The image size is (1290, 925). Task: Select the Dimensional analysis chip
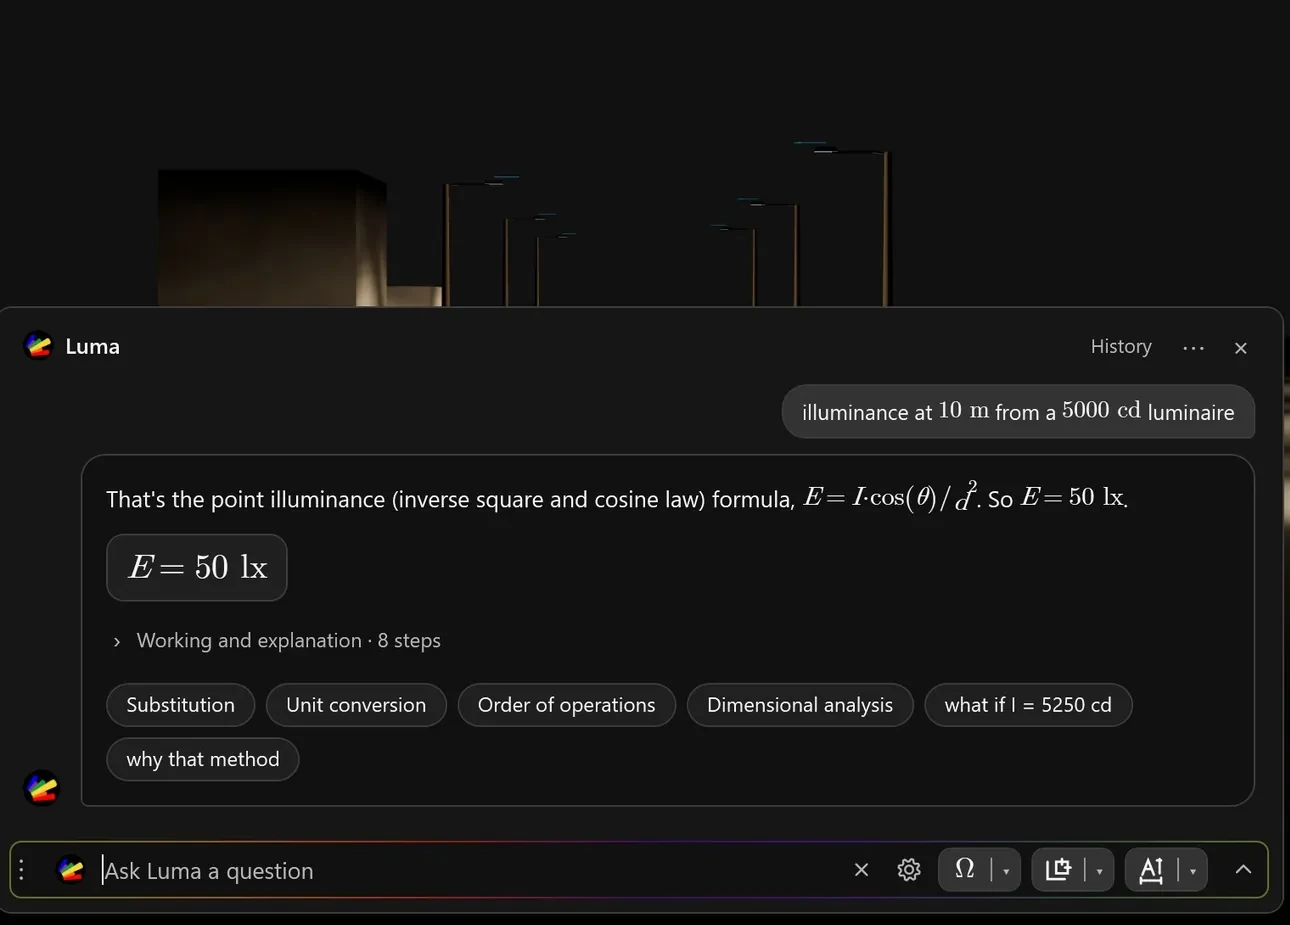(x=800, y=705)
